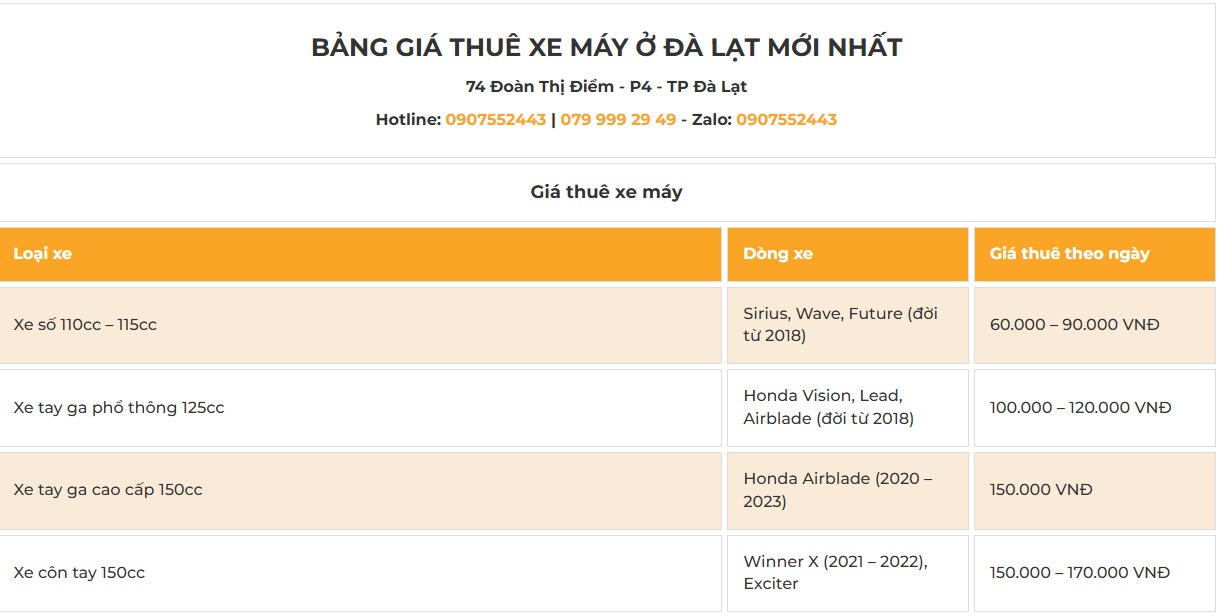Click the "Loại xe" column header
The height and width of the screenshot is (616, 1219).
point(43,254)
